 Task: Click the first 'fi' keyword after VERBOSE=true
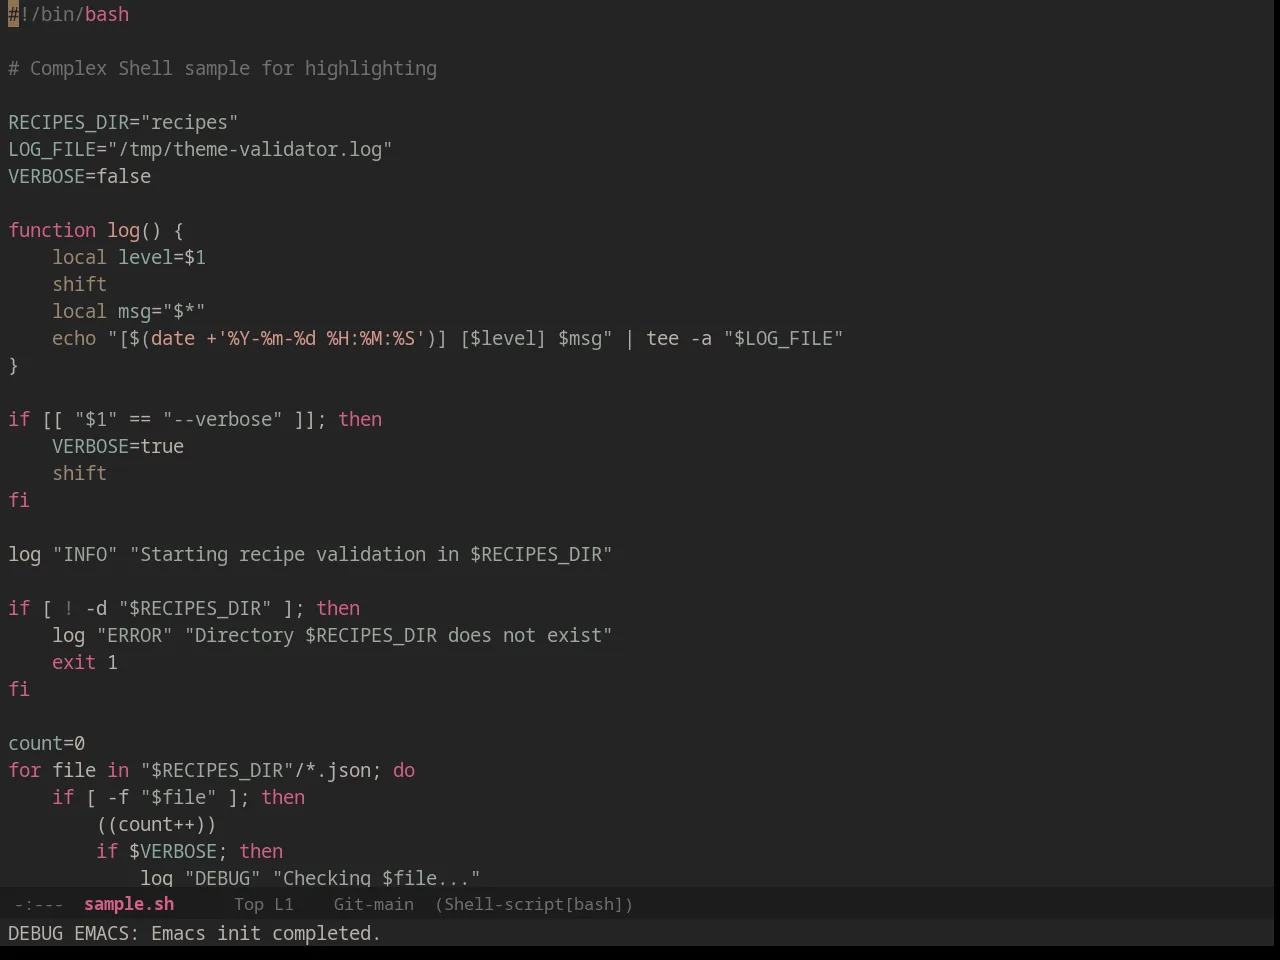tap(19, 500)
